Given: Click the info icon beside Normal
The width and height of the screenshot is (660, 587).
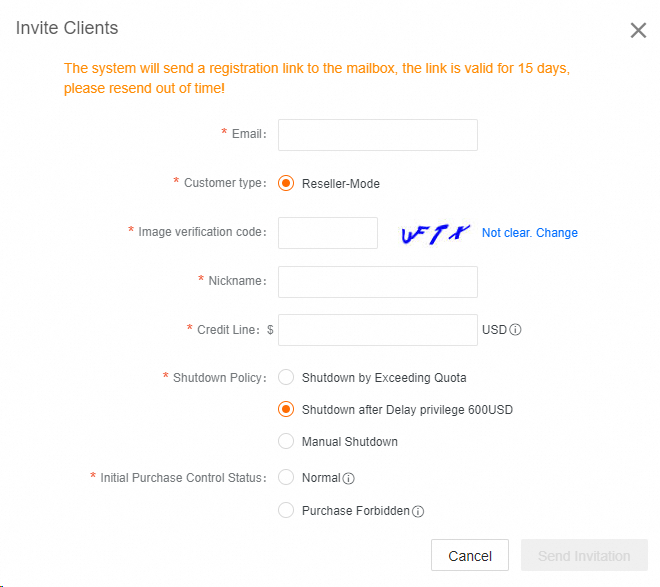Looking at the screenshot, I should (349, 478).
